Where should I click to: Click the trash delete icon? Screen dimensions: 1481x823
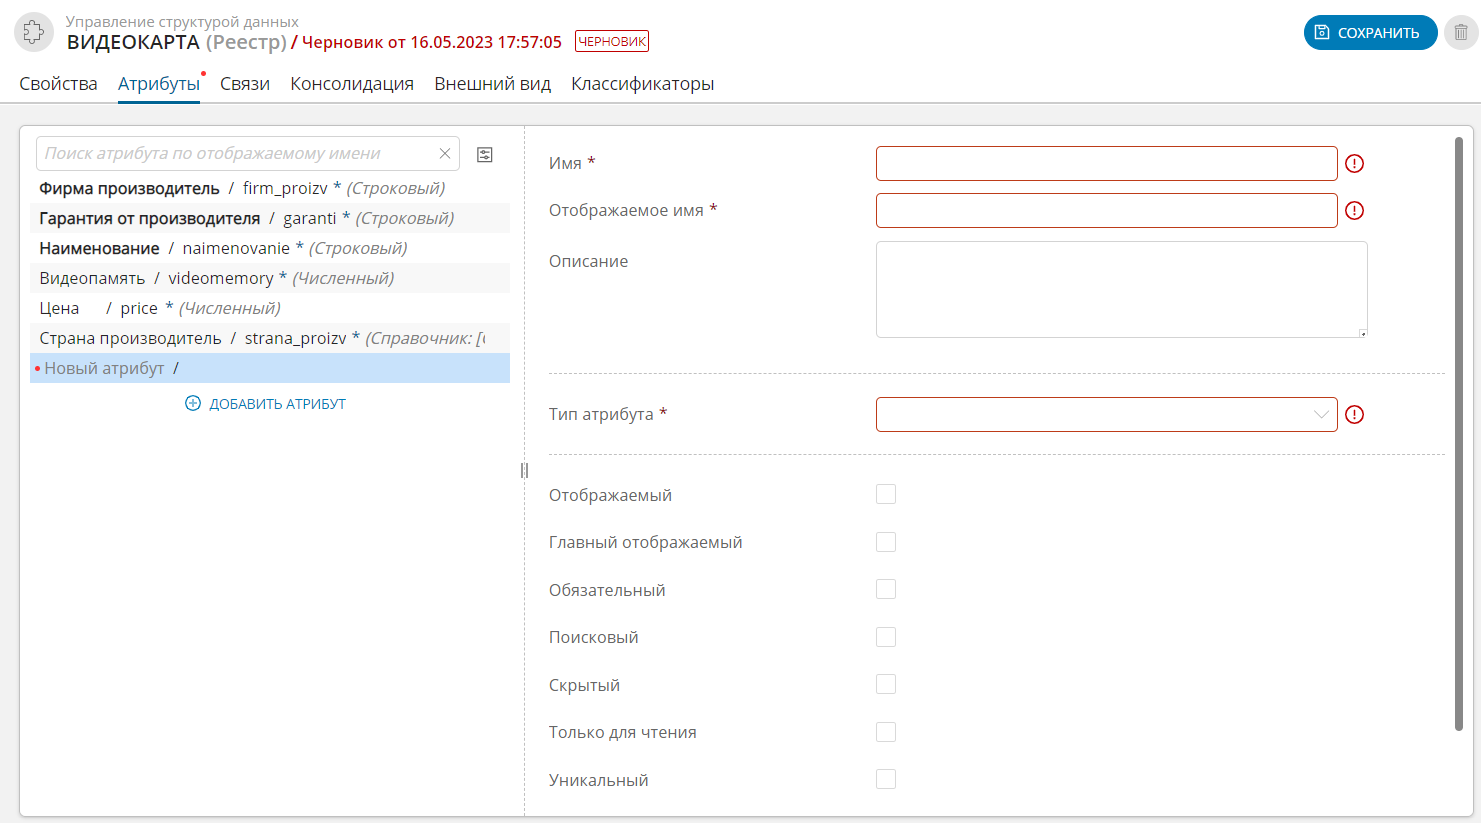tap(1461, 32)
